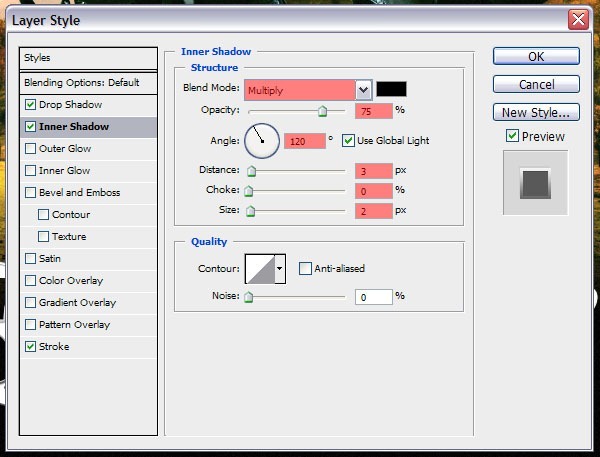Close the Layer Style dialog
Viewport: 600px width, 457px height.
click(x=577, y=20)
